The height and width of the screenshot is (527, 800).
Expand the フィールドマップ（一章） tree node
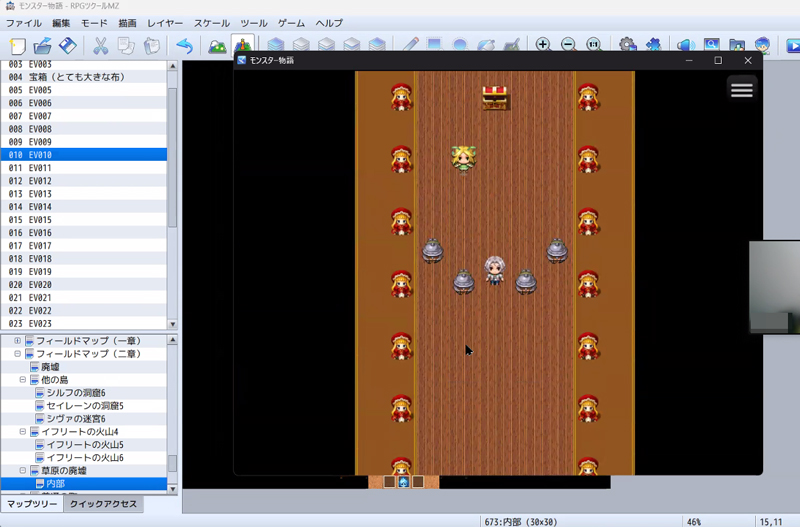17,340
